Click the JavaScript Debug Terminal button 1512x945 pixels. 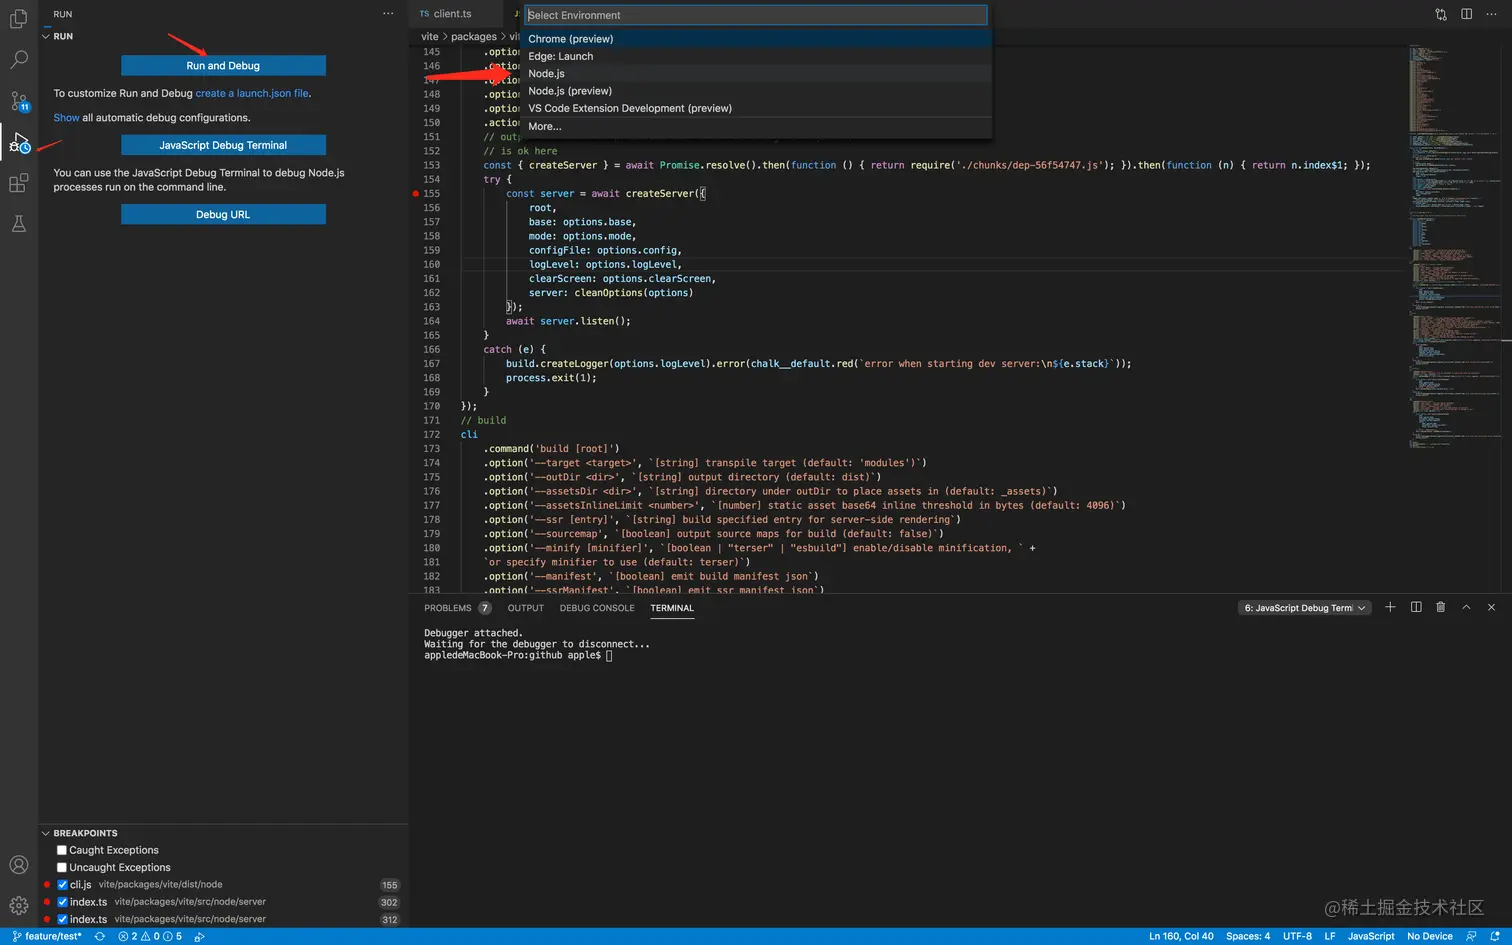click(223, 145)
